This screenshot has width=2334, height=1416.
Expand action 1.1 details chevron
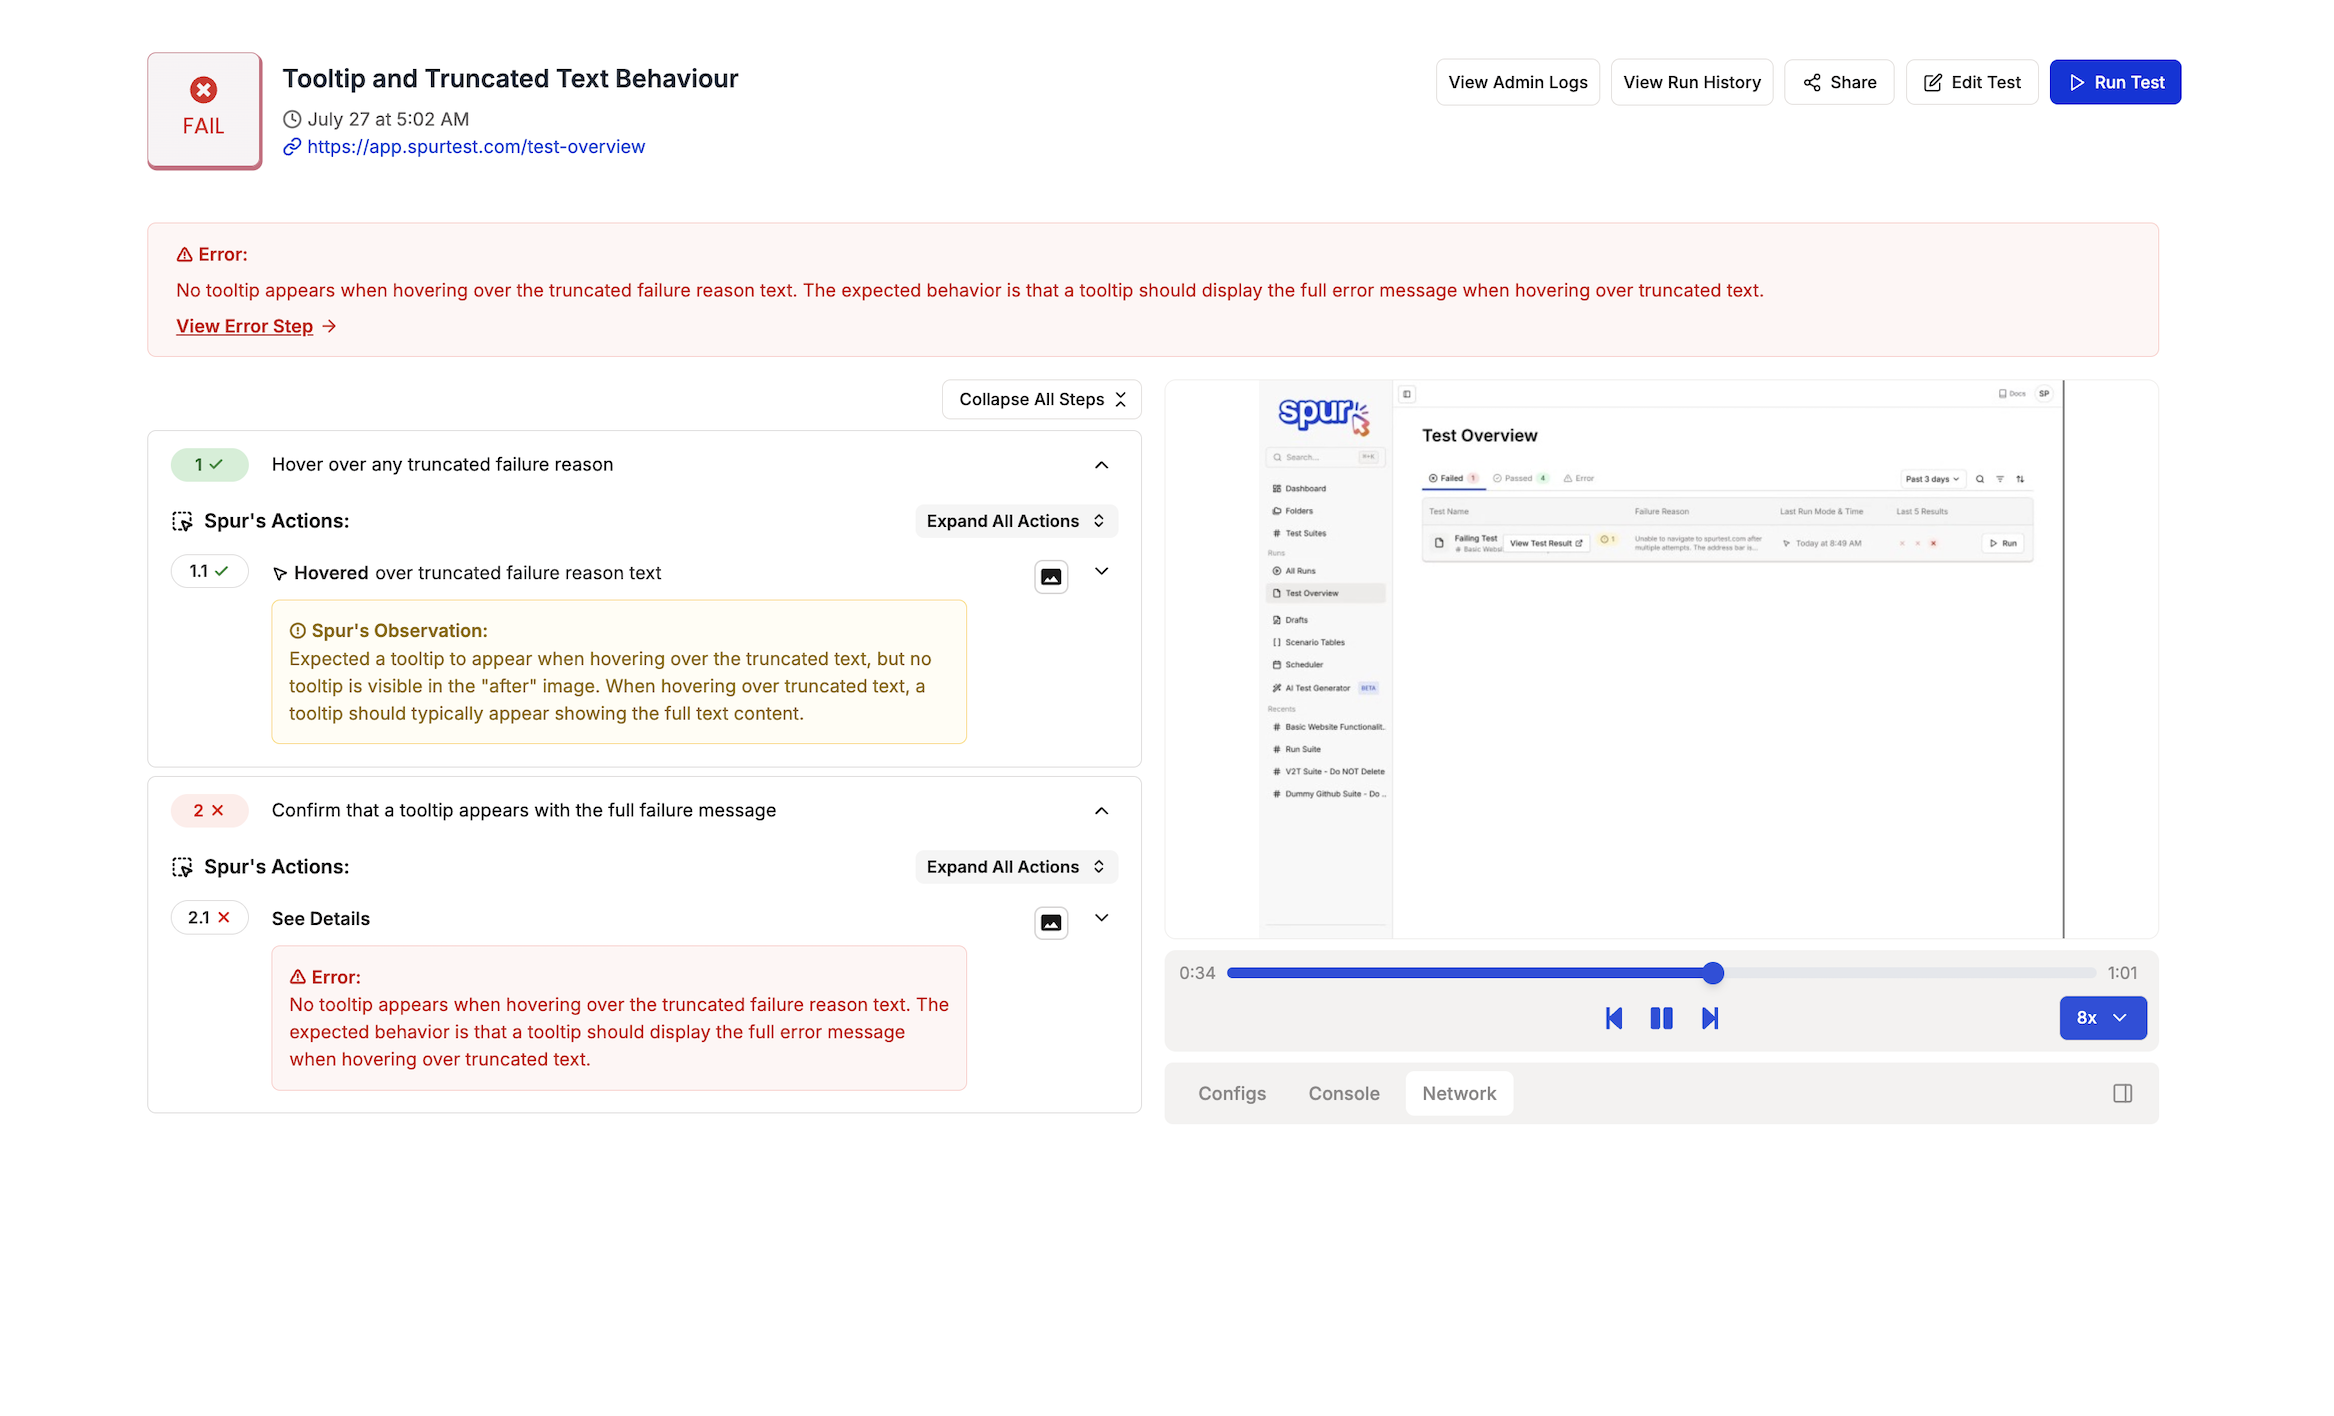(1101, 571)
